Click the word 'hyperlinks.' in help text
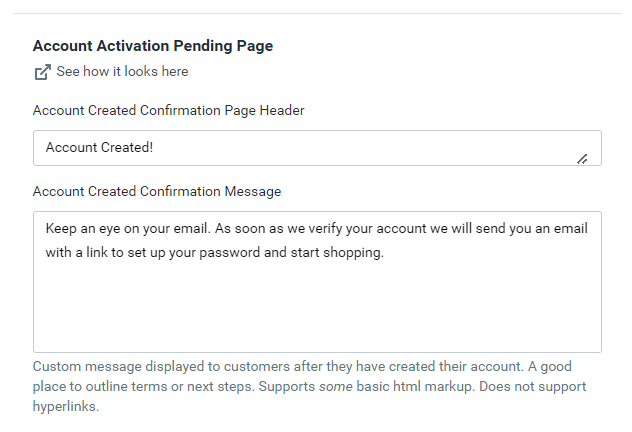Screen dimensions: 632x432 tap(66, 407)
